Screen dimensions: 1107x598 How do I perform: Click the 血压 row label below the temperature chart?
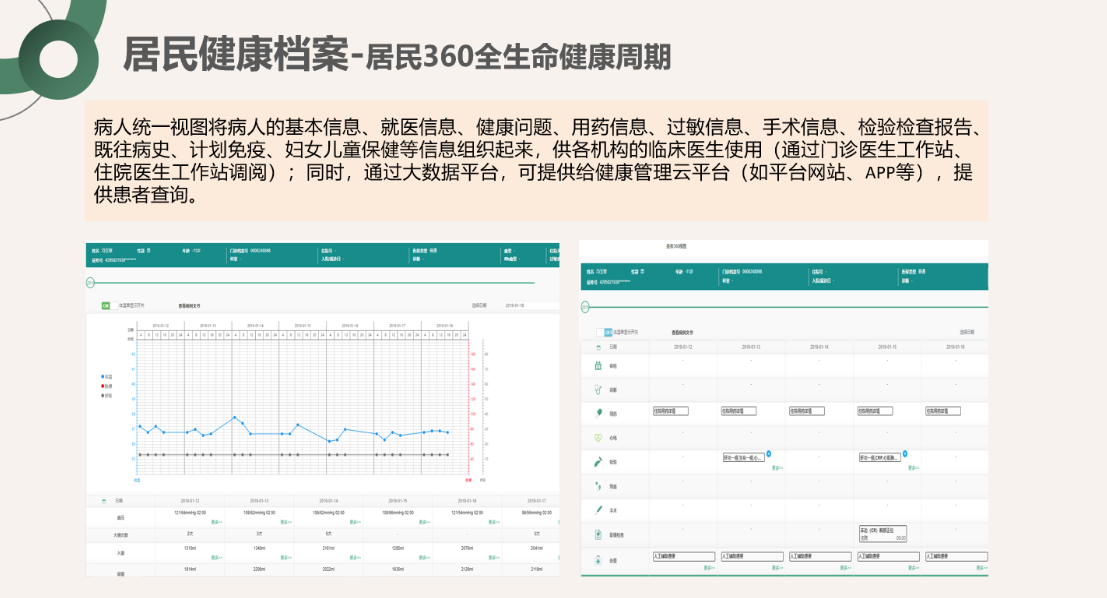[121, 518]
